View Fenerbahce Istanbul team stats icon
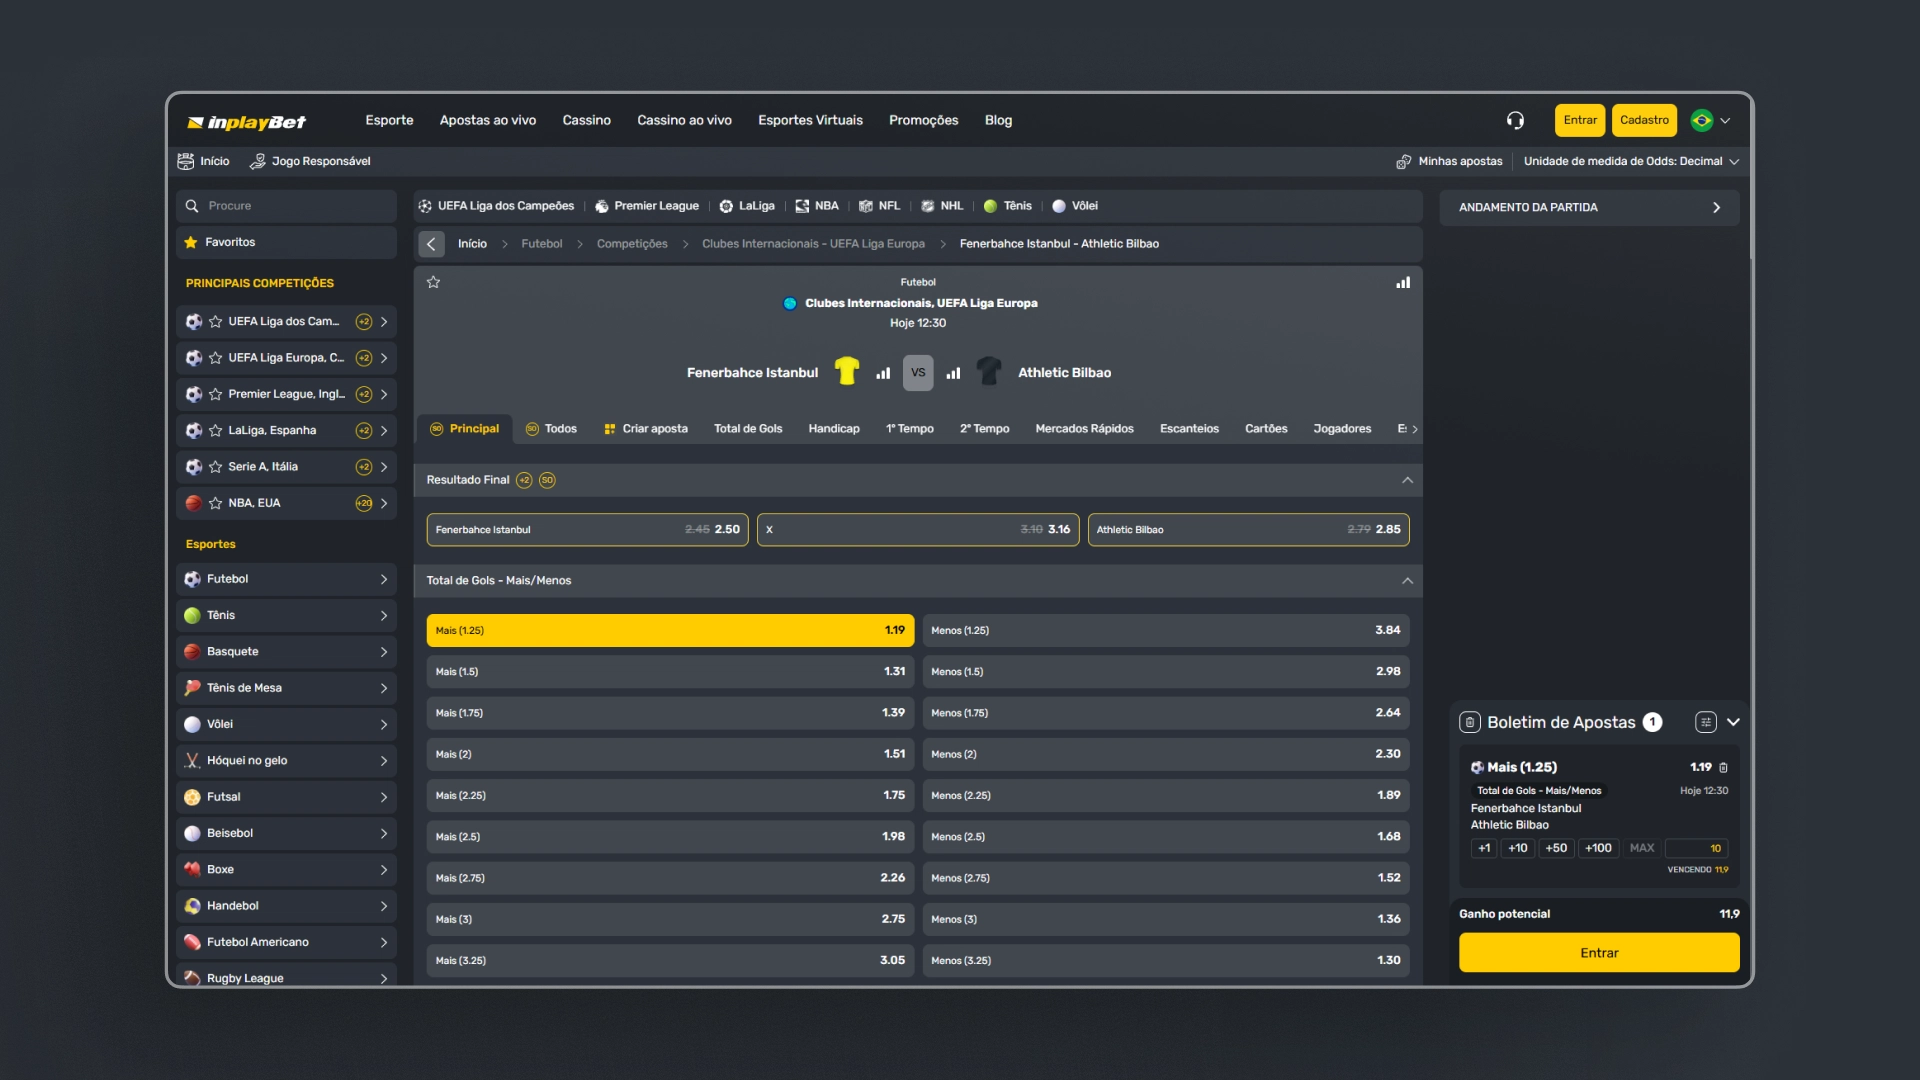This screenshot has height=1080, width=1920. [x=883, y=373]
